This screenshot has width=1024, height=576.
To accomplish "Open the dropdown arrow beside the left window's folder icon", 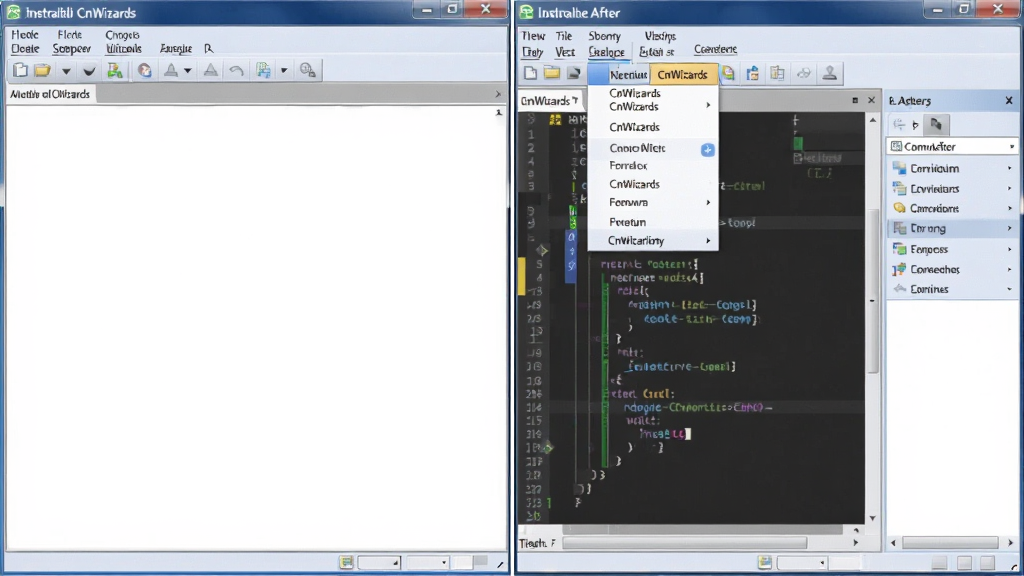I will click(x=66, y=71).
